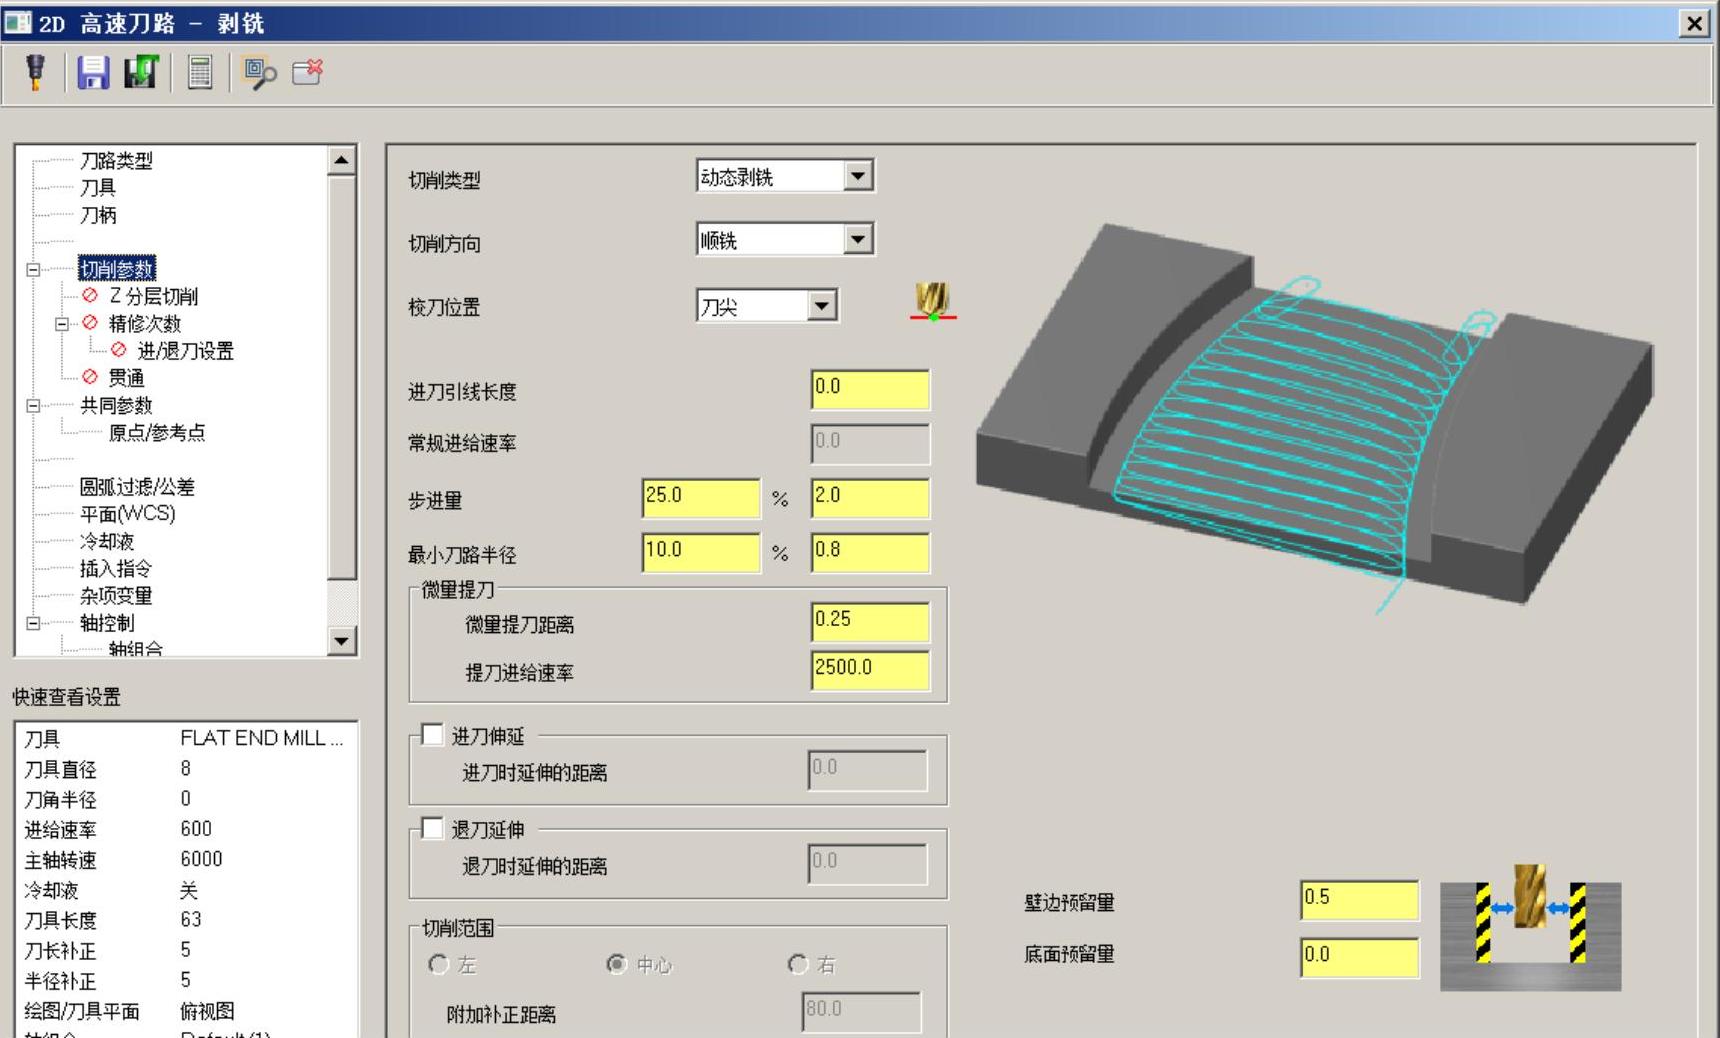Click the stock-to-leave diagram image
This screenshot has height=1038, width=1720.
coord(1529,928)
